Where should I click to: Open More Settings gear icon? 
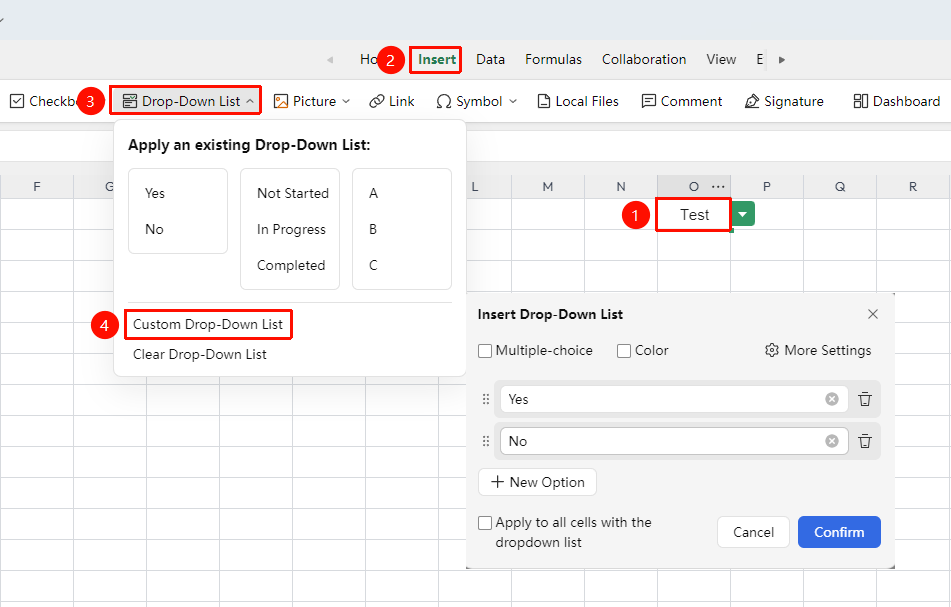[771, 350]
